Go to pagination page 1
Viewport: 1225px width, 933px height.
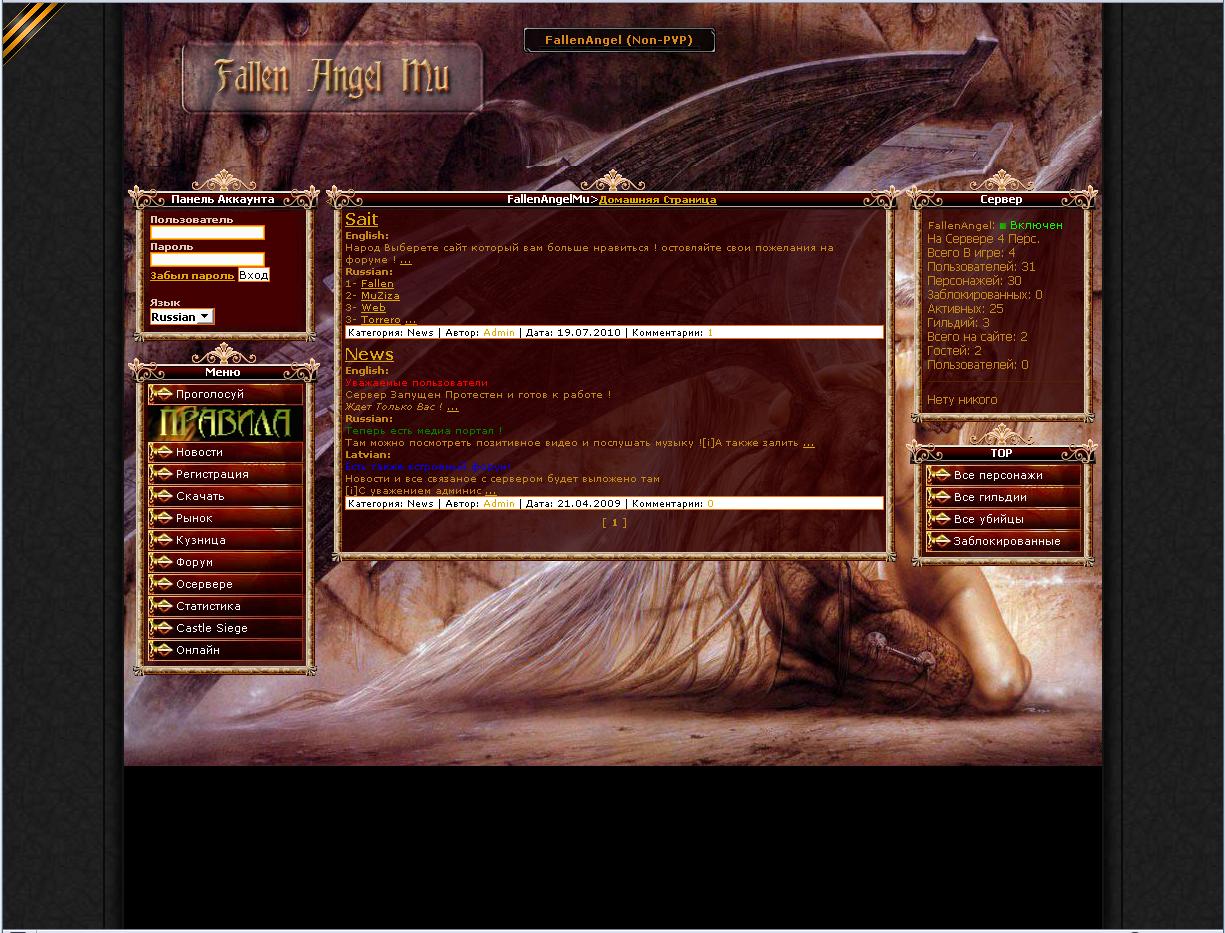pos(614,522)
